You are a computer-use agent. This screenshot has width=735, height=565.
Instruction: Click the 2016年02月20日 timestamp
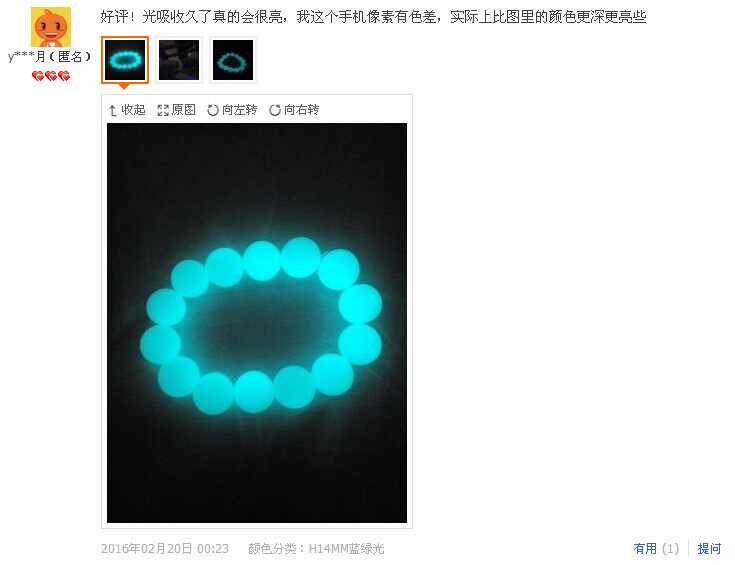tap(165, 549)
